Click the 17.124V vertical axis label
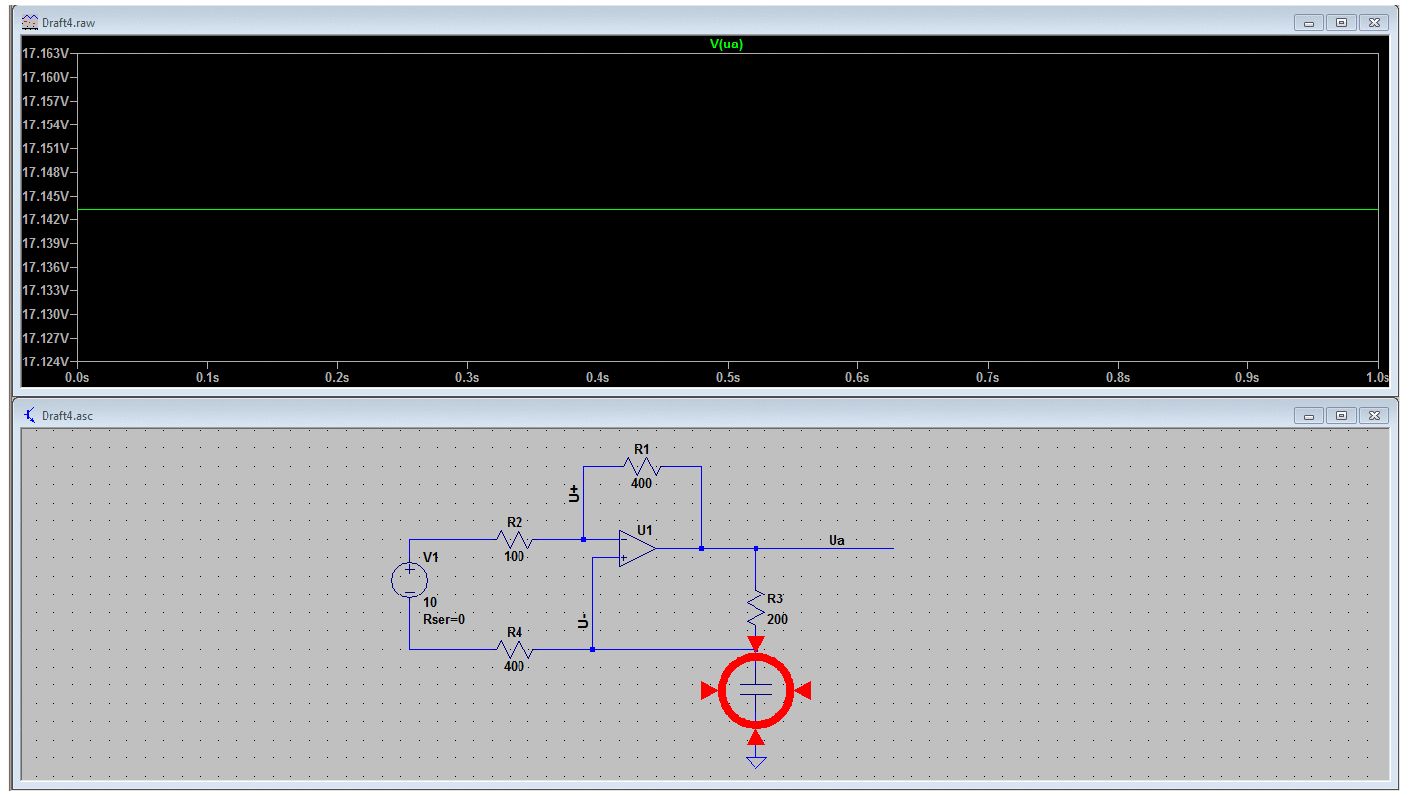The height and width of the screenshot is (796, 1410). click(45, 361)
